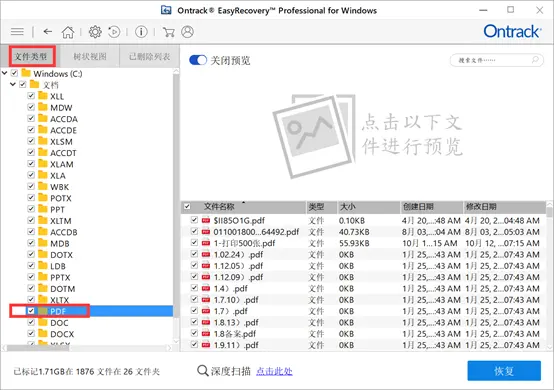Click PDF icon of 1.8备案.pdf

(206, 333)
